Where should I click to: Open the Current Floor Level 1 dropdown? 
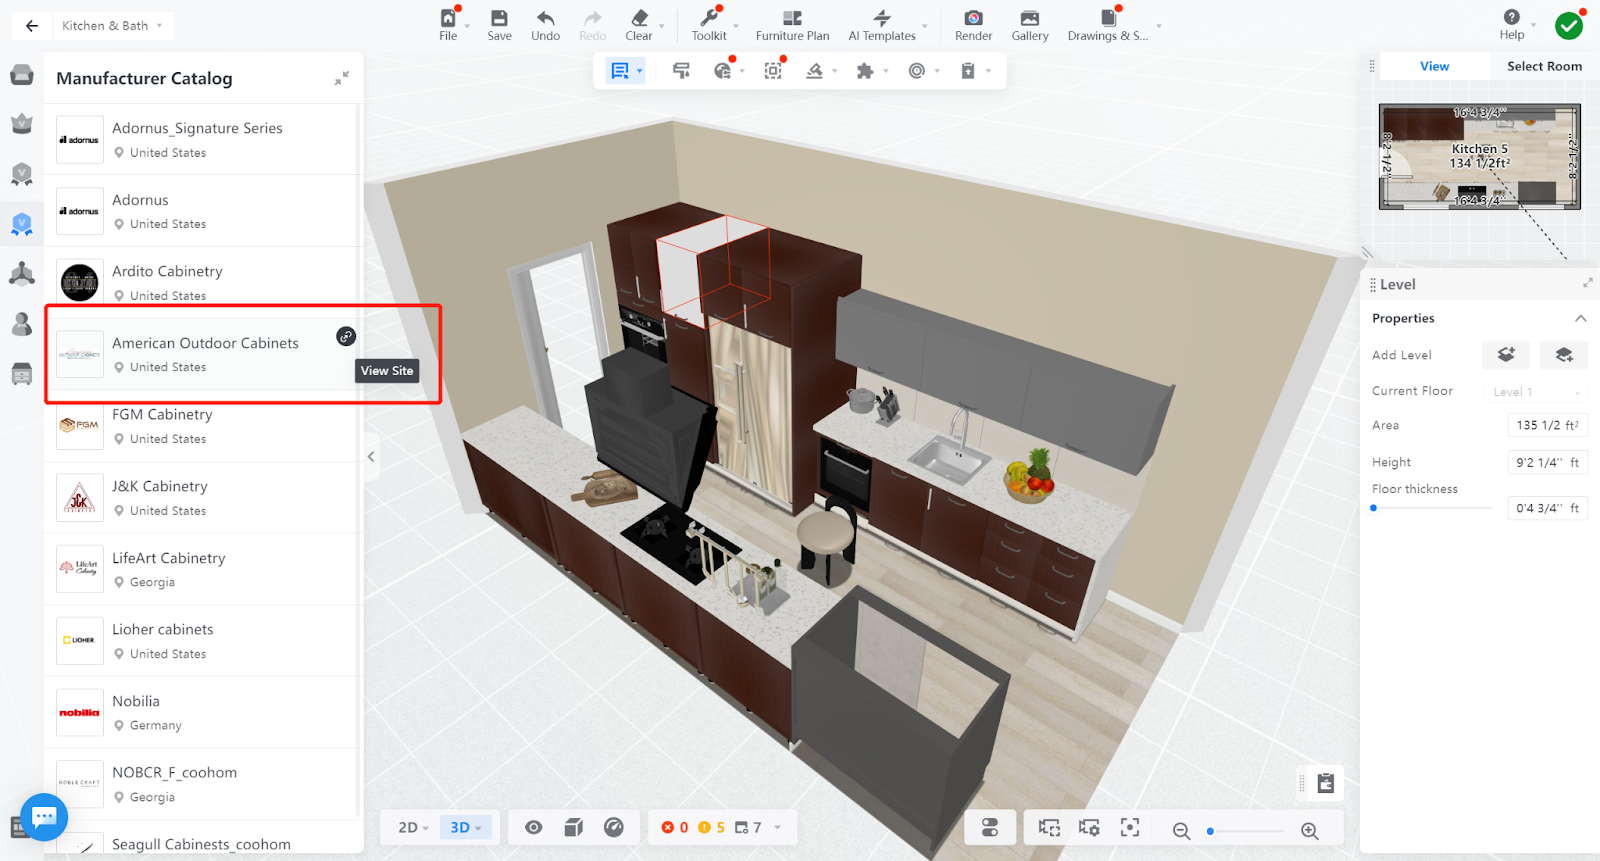click(x=1536, y=392)
